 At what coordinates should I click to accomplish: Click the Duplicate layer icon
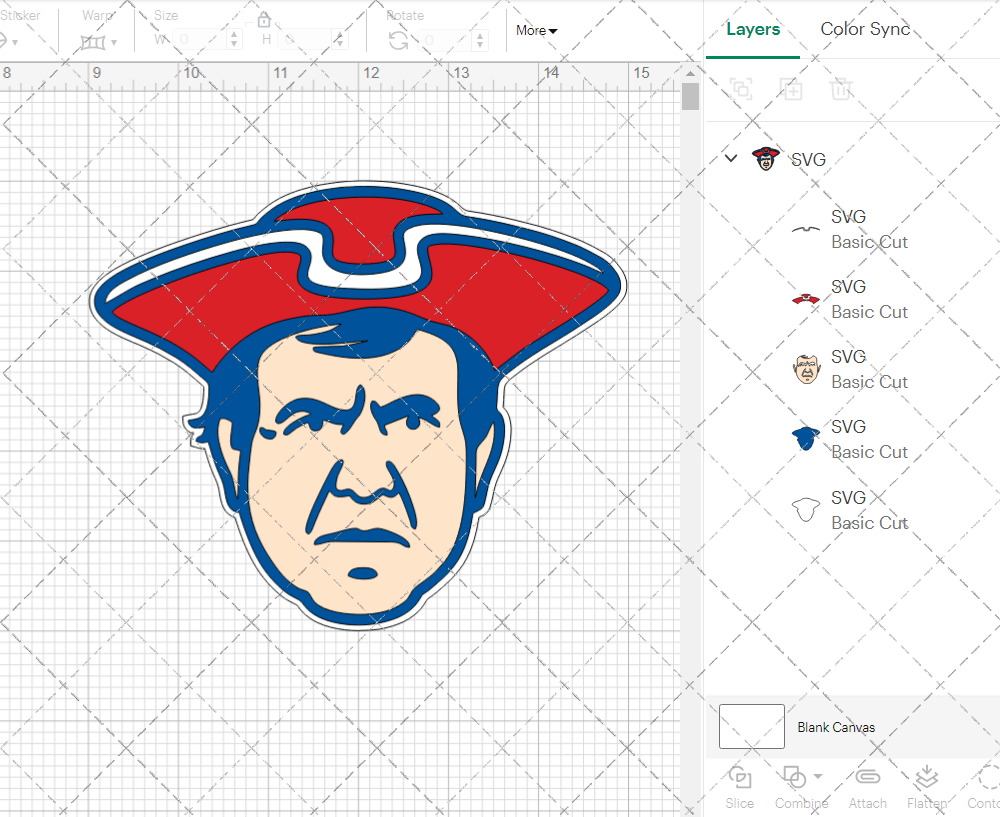[x=791, y=89]
